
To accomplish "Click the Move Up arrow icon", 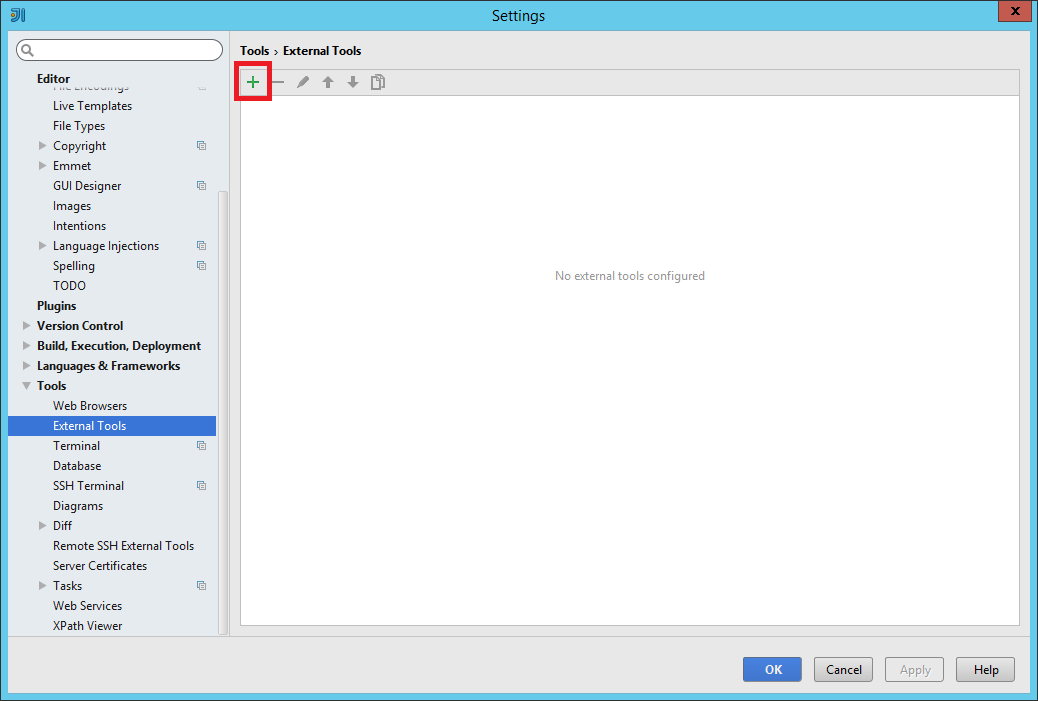I will [328, 82].
